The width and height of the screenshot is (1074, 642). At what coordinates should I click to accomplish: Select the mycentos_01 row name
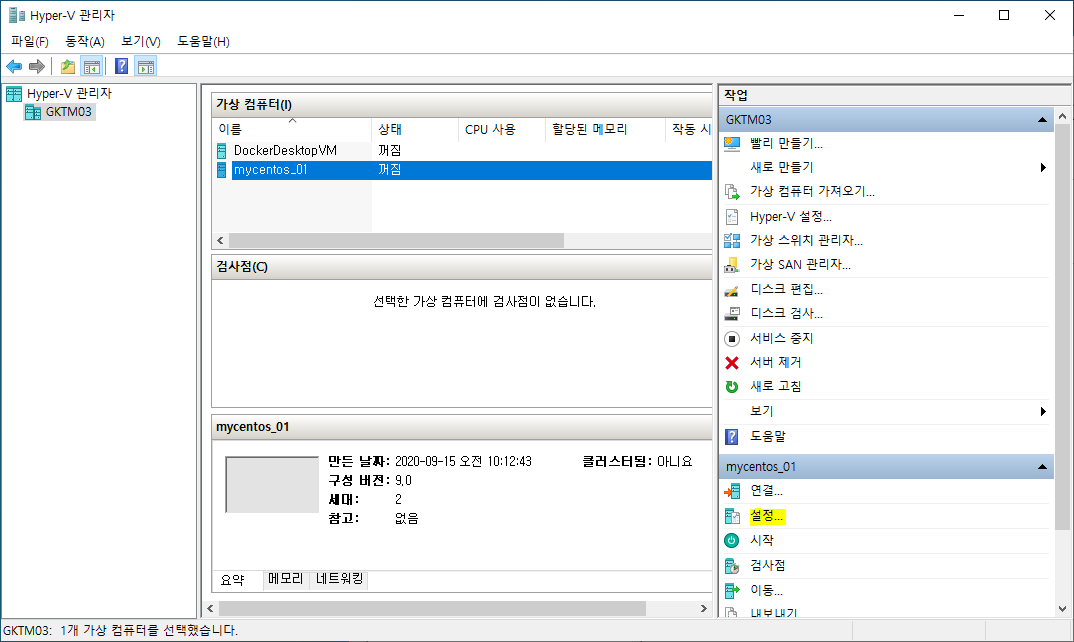271,170
